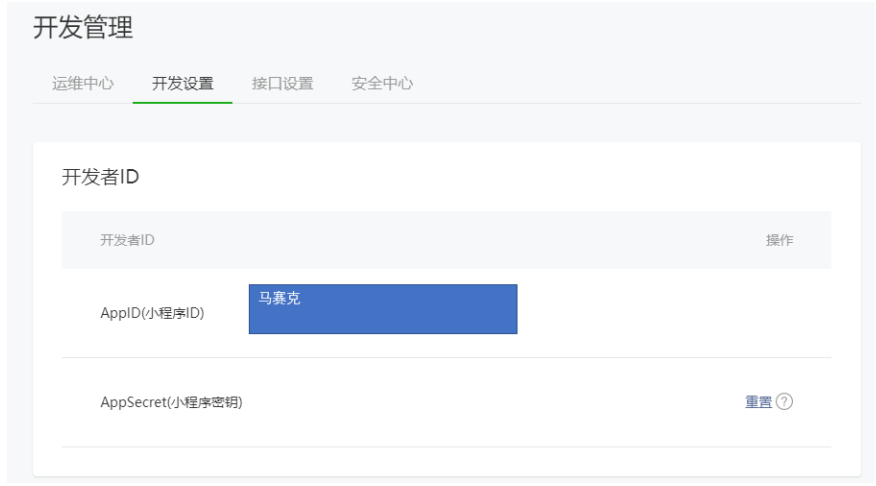The width and height of the screenshot is (876, 486).
Task: Click blank white card area beside 开发者ID title
Action: [x=500, y=177]
